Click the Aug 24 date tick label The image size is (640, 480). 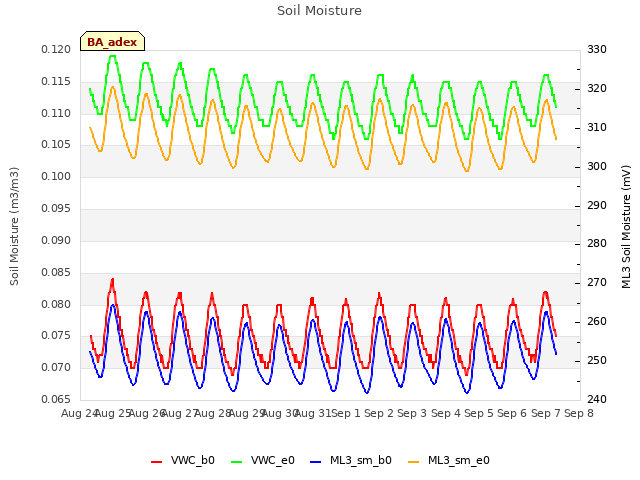[80, 413]
